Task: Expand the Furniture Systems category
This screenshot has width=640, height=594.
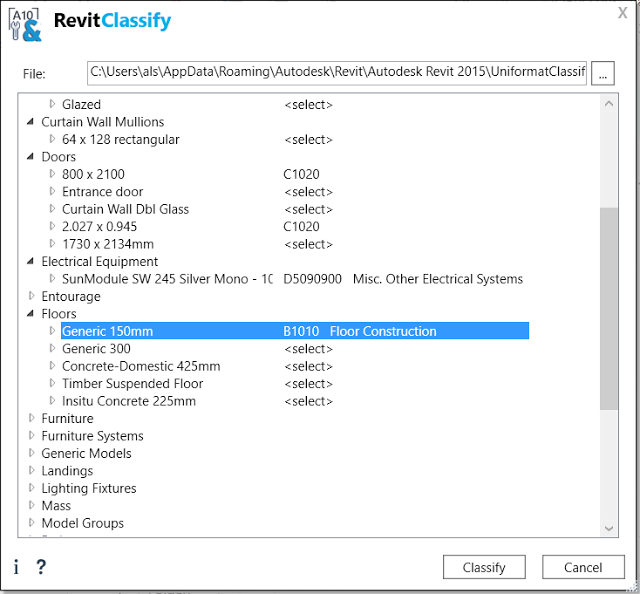Action: (31, 436)
